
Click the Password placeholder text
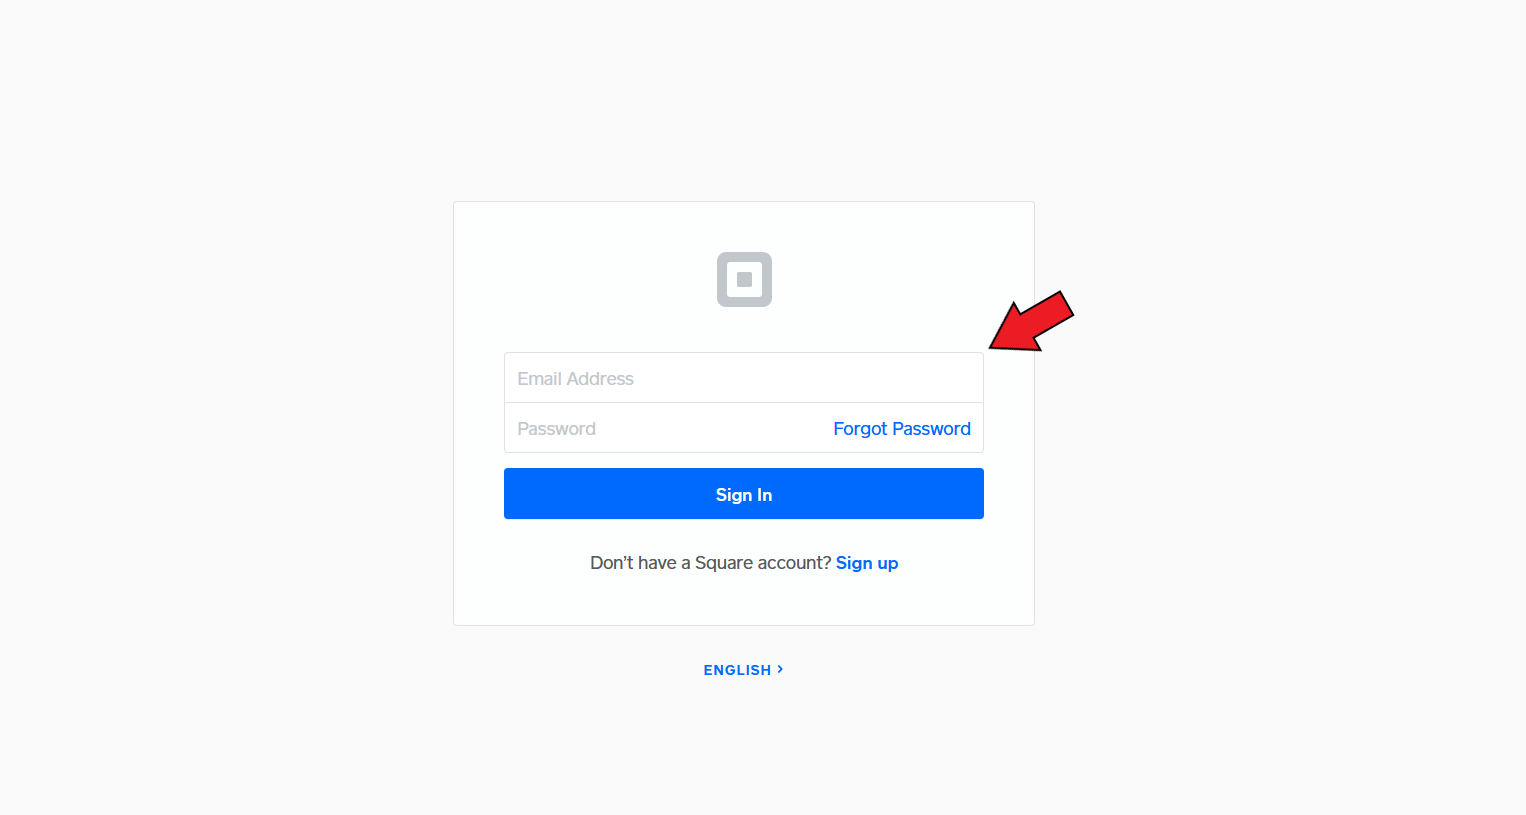[556, 429]
